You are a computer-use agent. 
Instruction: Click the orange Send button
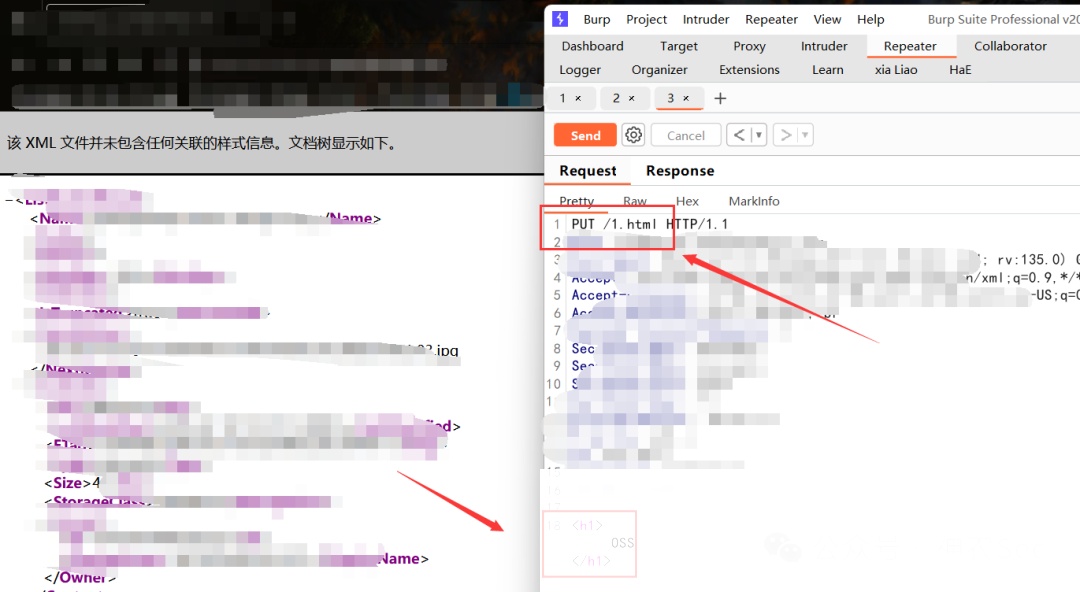[585, 135]
